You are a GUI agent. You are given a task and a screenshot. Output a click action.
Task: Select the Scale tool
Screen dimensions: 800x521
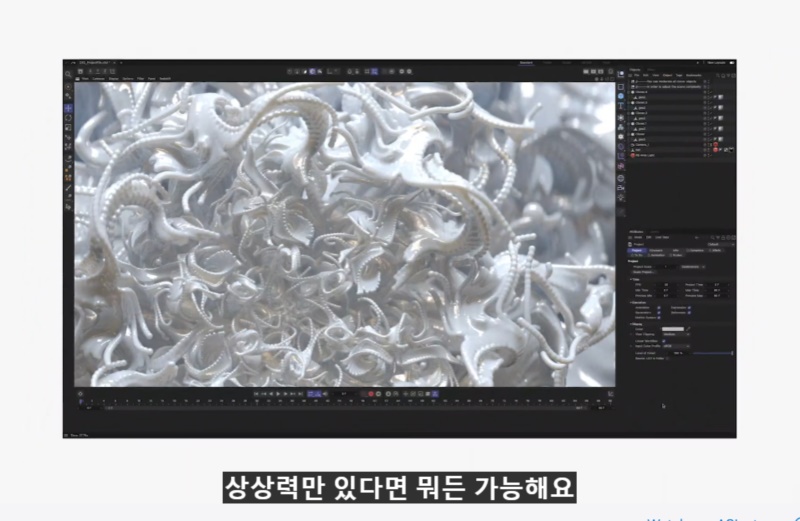(68, 127)
